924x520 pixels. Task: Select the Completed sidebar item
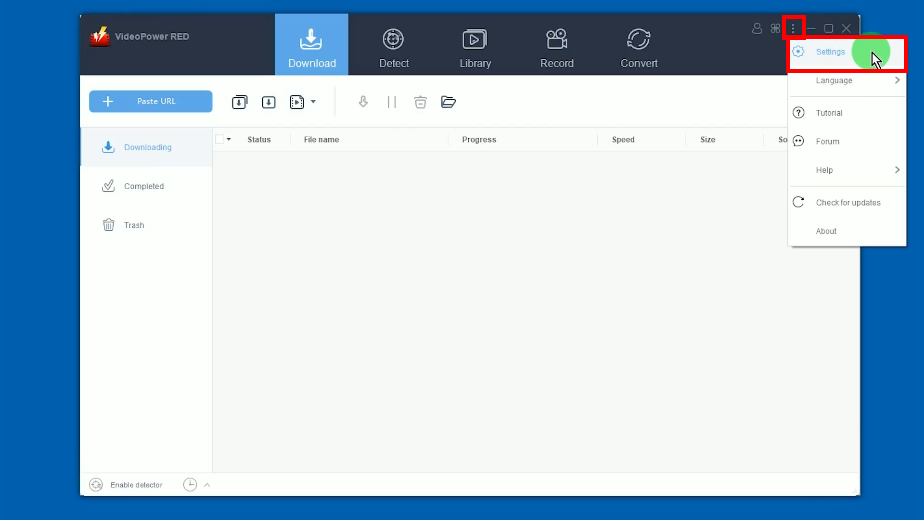(x=146, y=186)
